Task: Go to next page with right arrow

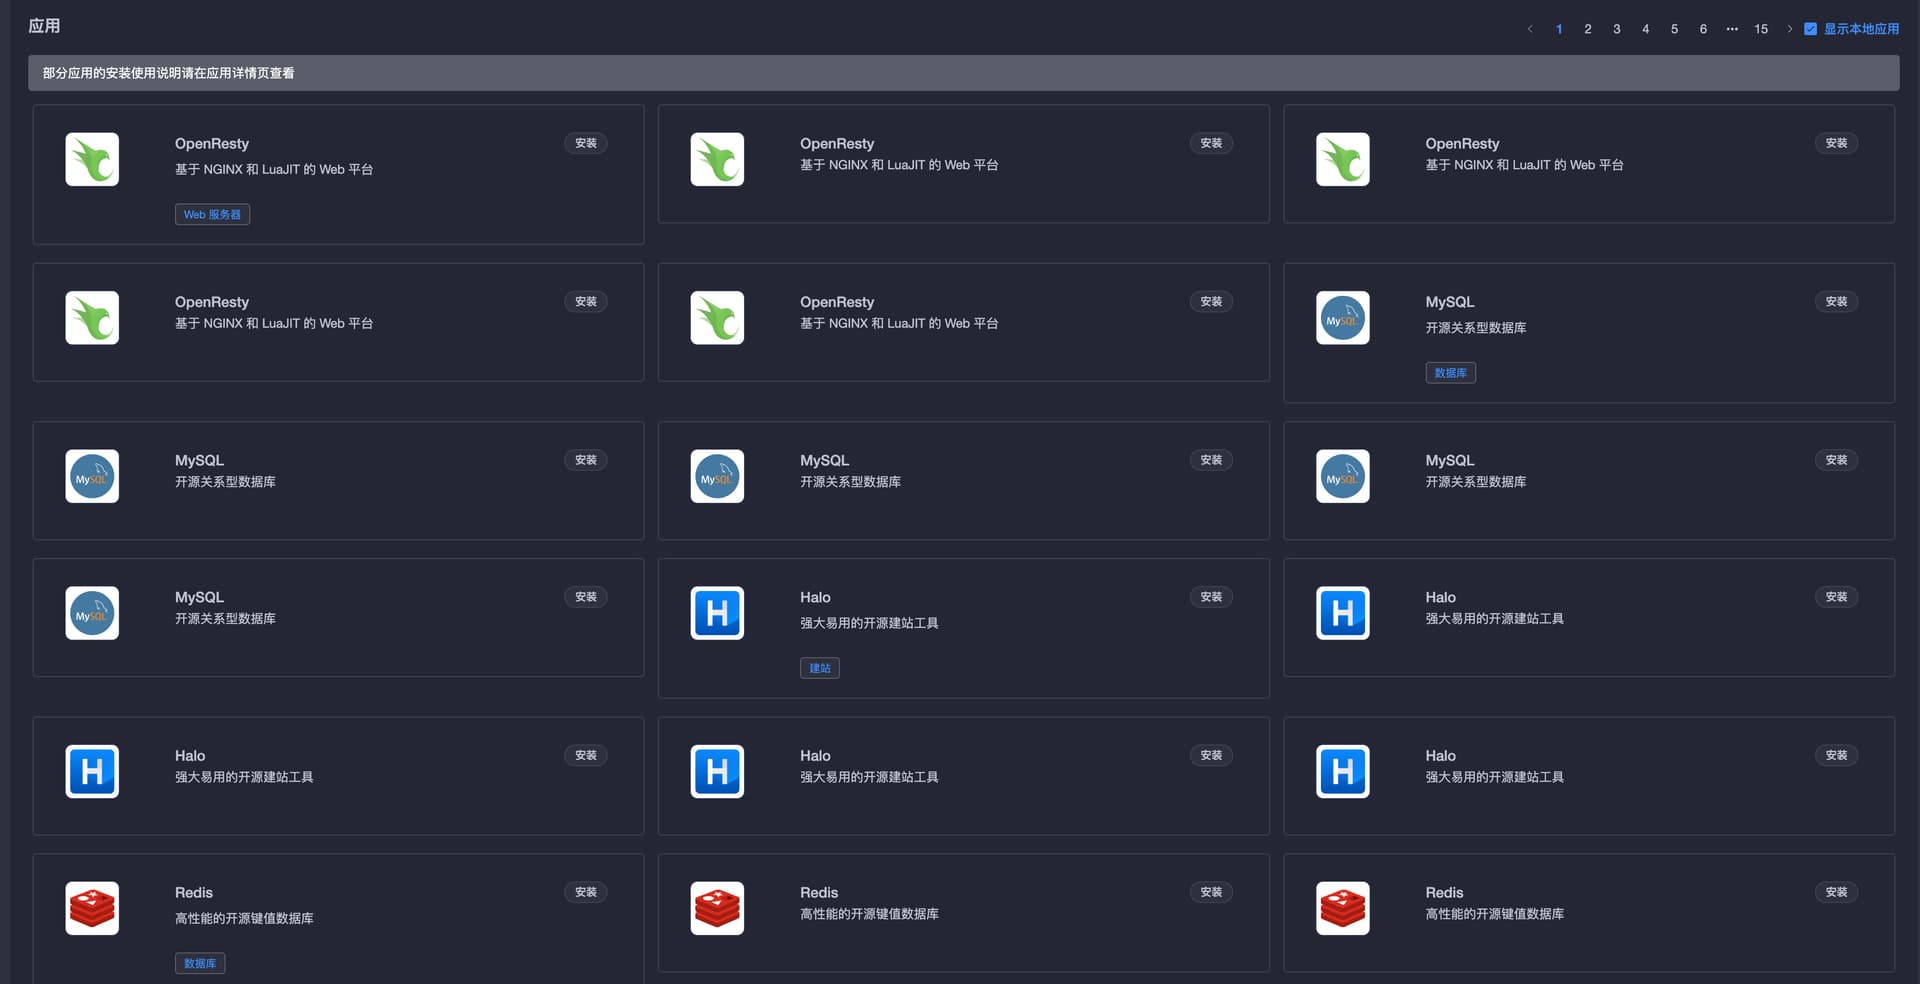Action: [x=1790, y=29]
